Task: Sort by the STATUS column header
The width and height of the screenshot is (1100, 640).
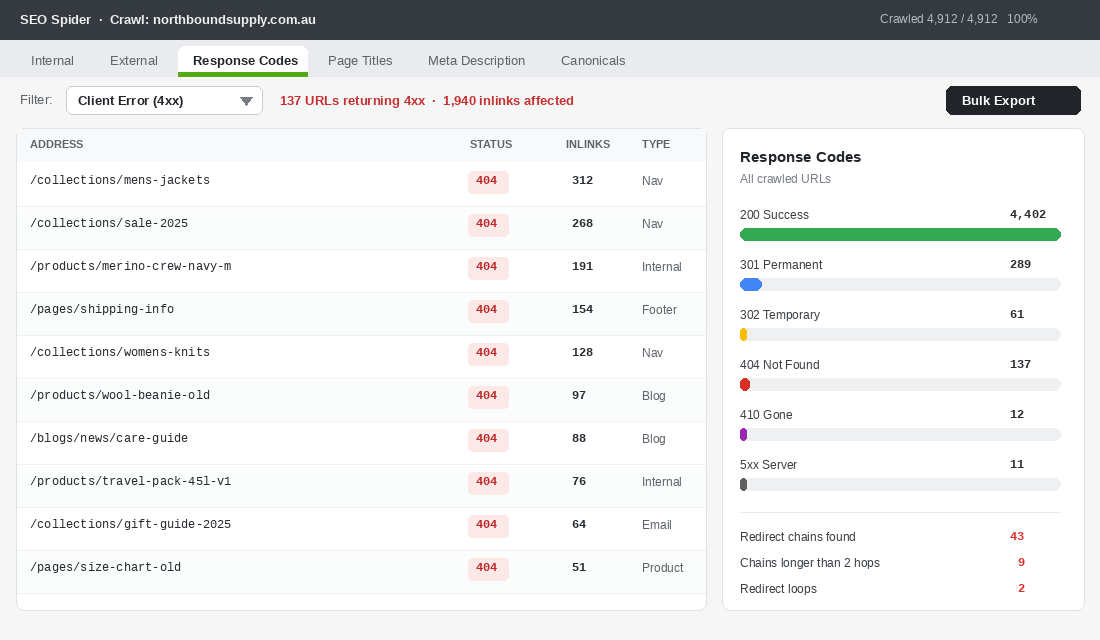Action: (x=490, y=144)
